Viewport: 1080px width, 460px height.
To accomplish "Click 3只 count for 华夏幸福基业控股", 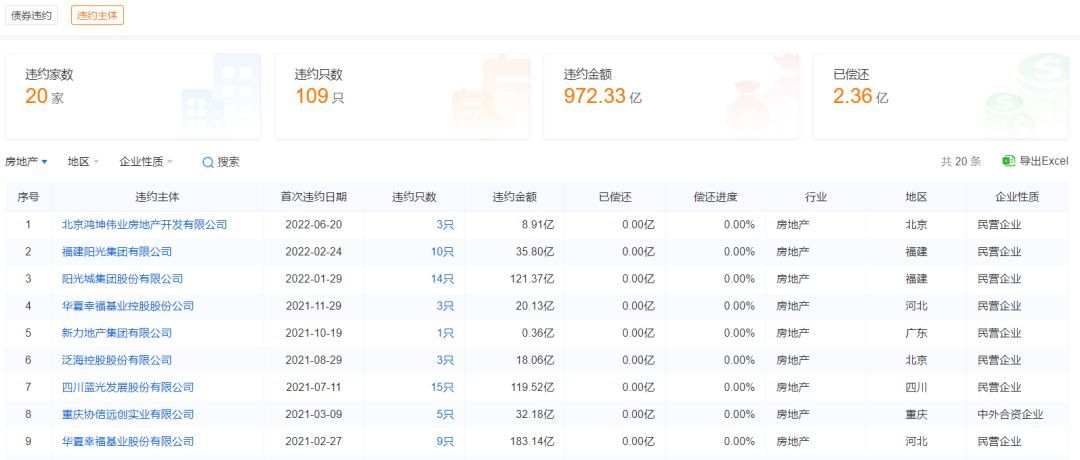I will pos(445,306).
